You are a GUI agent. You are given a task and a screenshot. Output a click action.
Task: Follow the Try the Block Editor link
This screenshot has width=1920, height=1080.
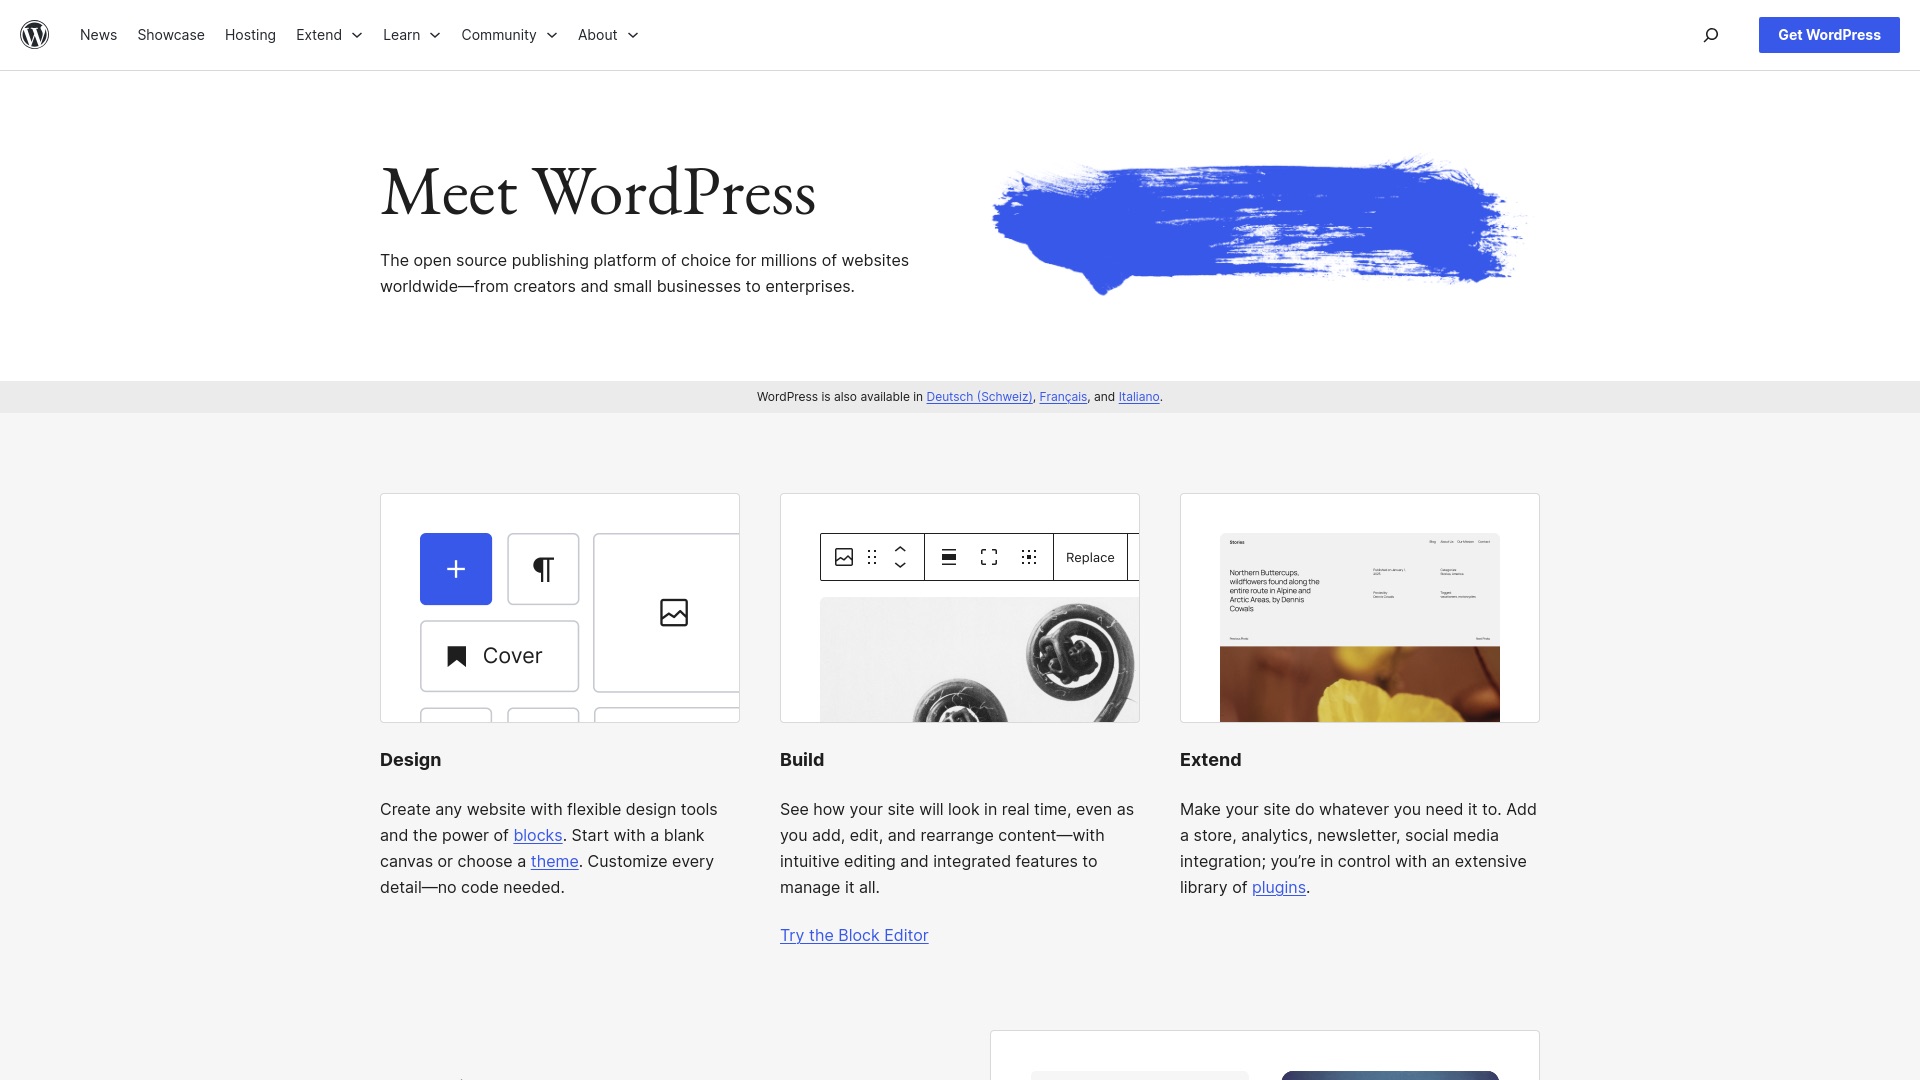(x=854, y=935)
